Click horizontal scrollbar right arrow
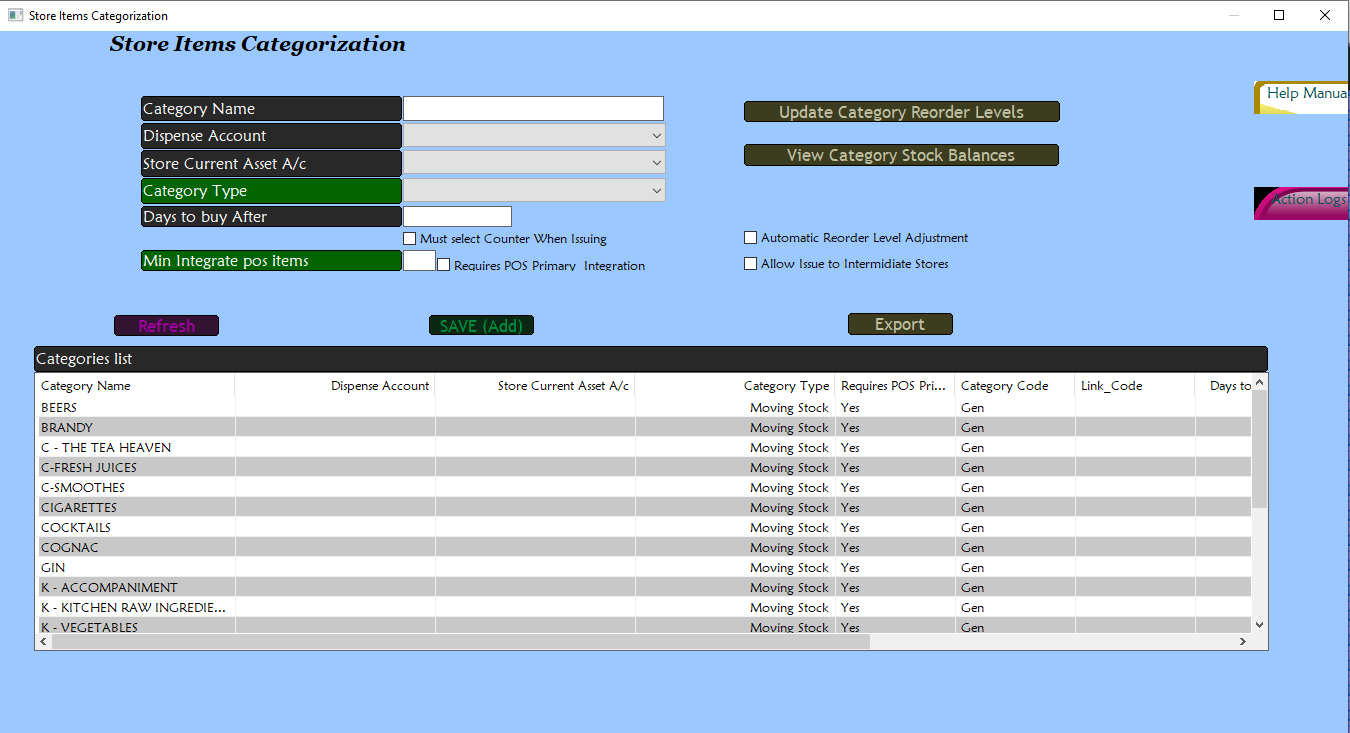Screen dimensions: 1350x733 point(1243,642)
